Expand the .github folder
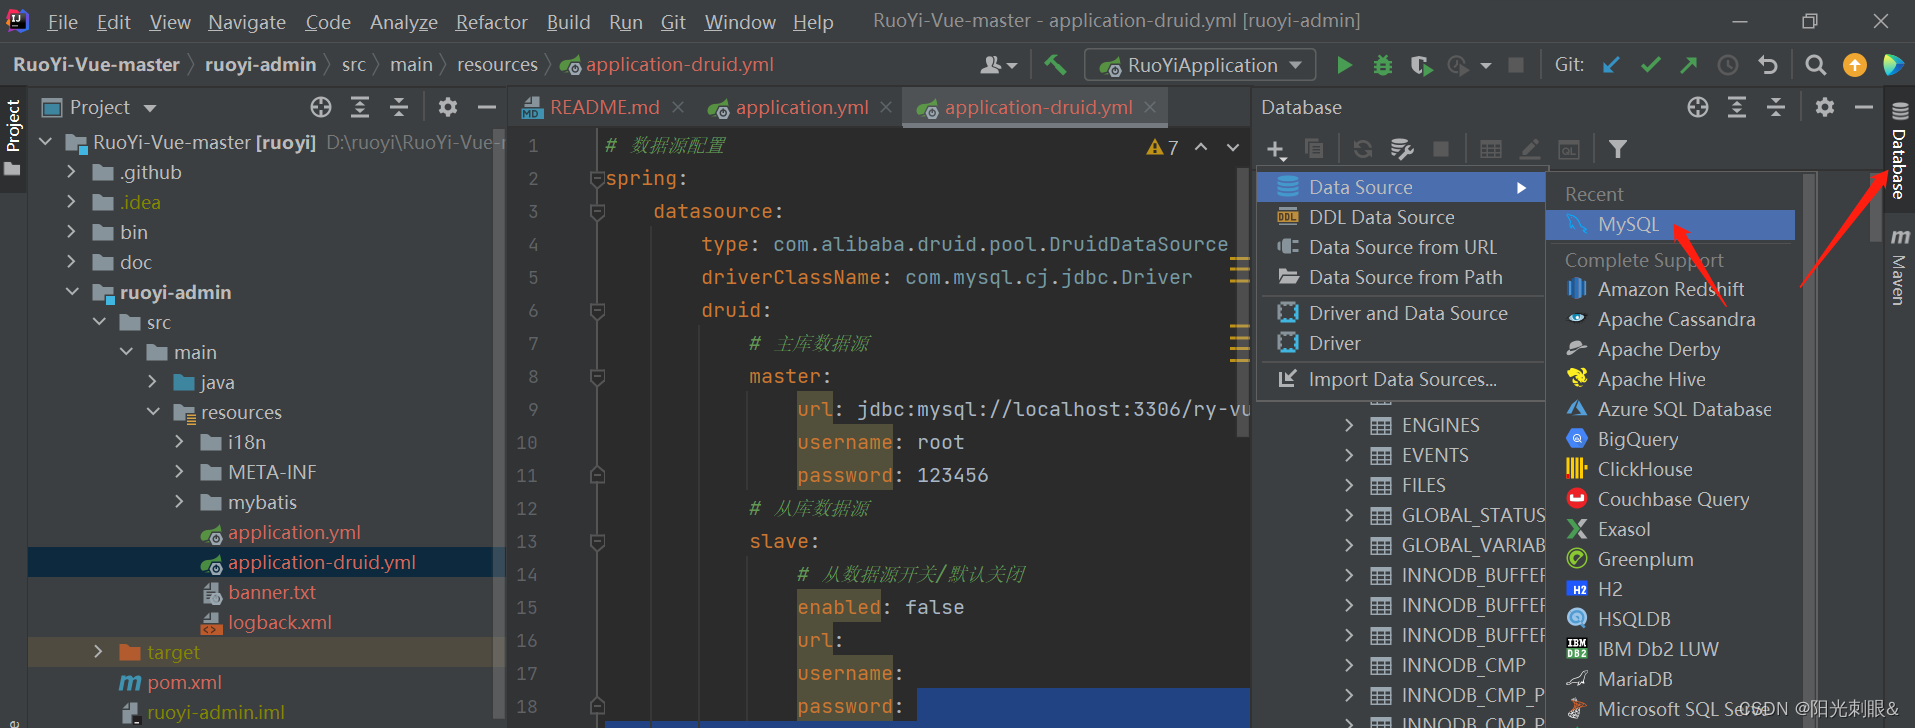This screenshot has height=728, width=1915. pyautogui.click(x=71, y=172)
